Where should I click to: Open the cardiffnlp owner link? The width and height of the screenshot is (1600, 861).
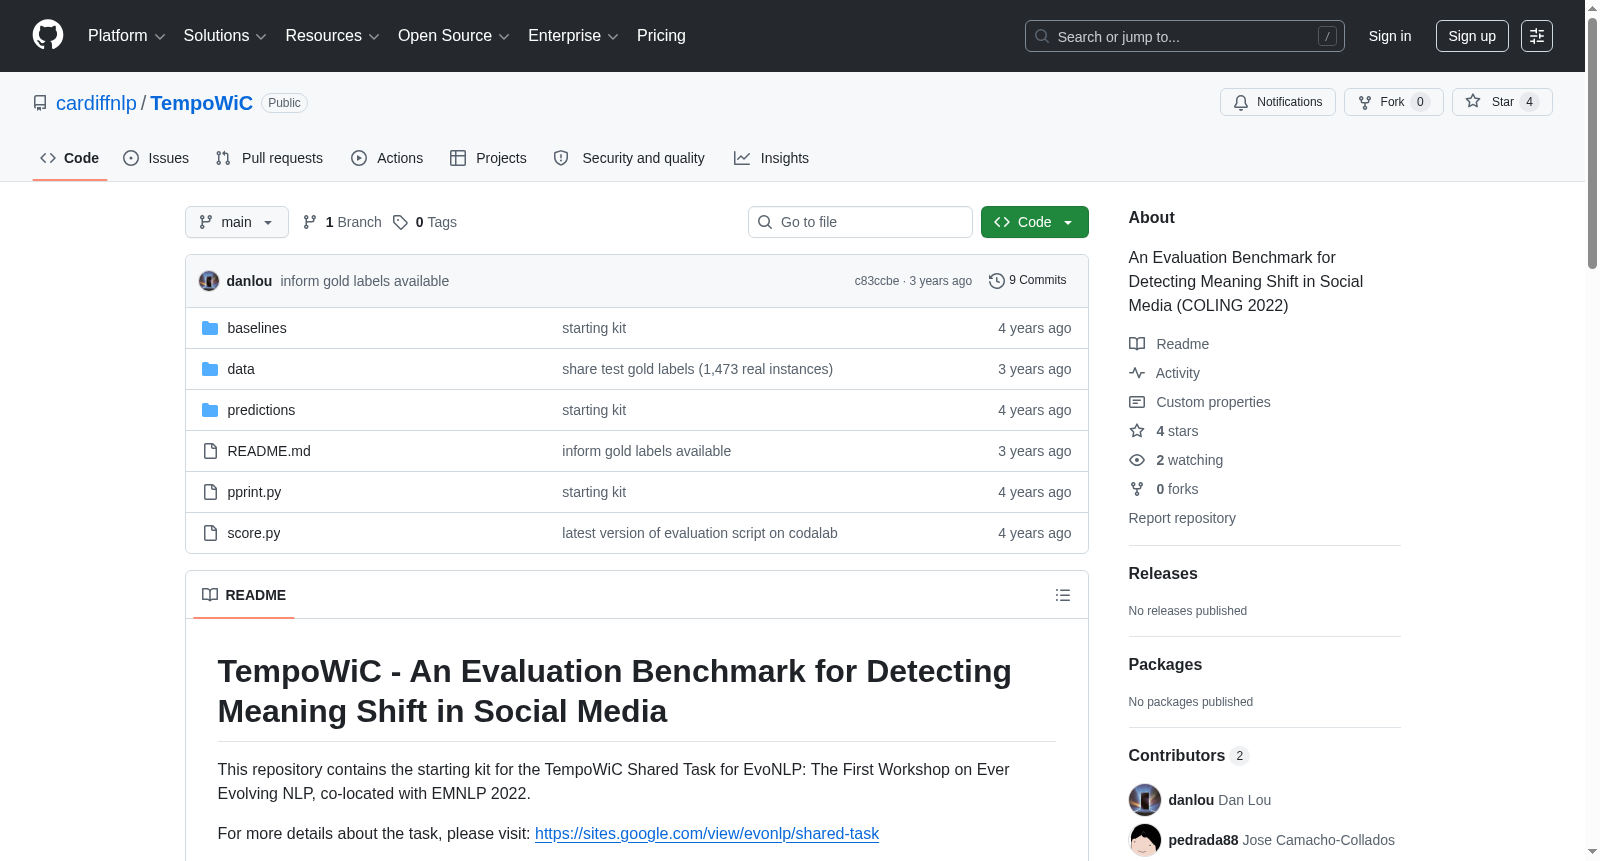(x=96, y=103)
